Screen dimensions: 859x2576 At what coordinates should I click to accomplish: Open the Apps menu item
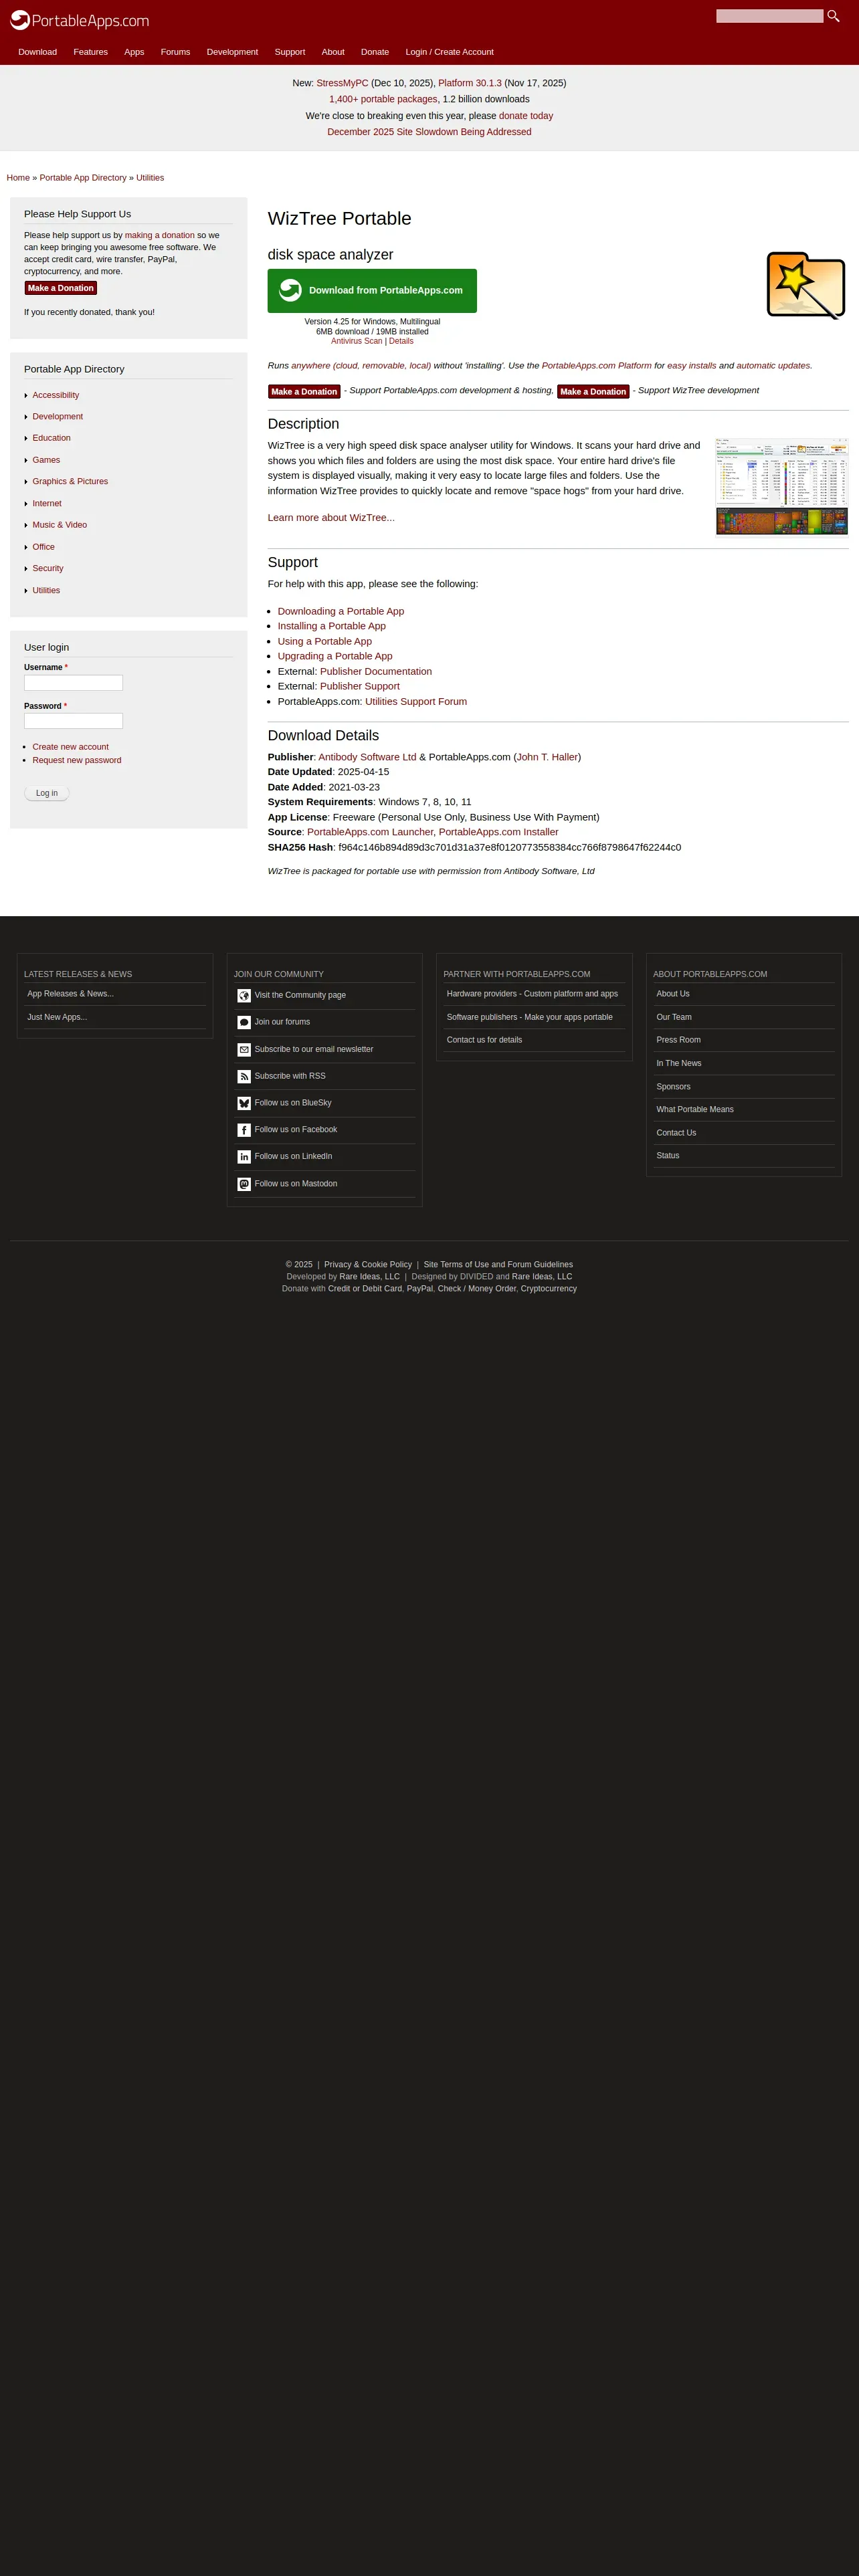(134, 52)
